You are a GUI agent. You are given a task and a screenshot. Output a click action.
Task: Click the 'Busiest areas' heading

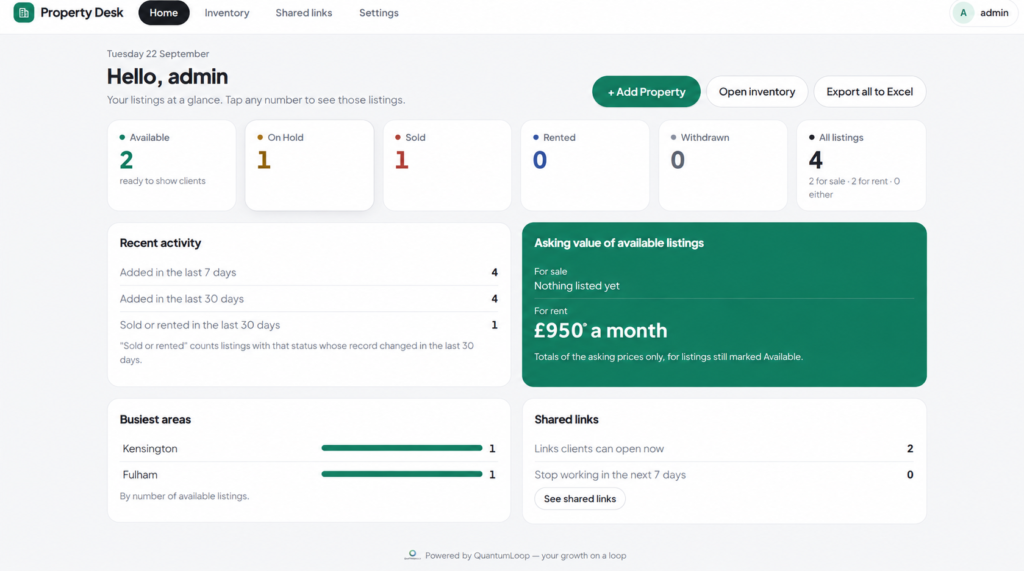[155, 419]
